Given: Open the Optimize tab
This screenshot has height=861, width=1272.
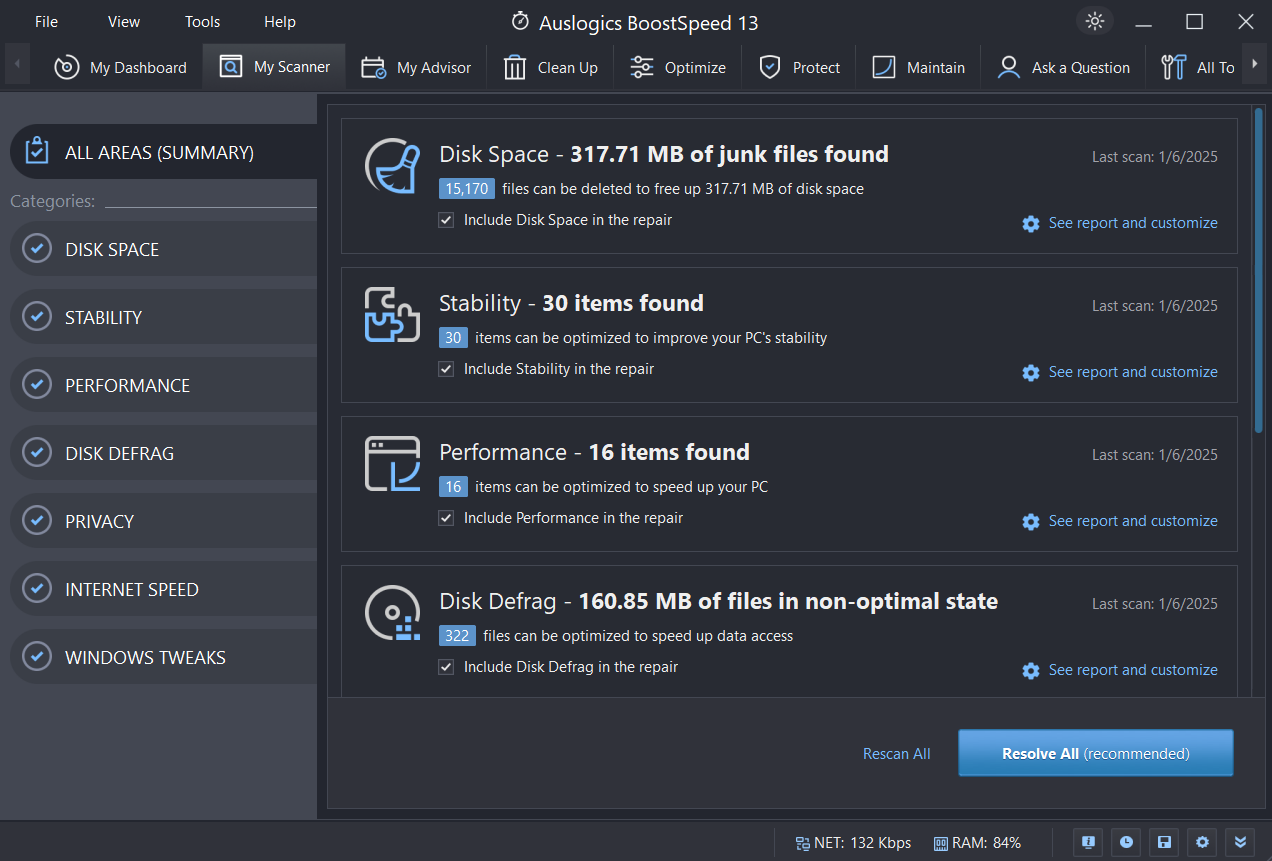Looking at the screenshot, I should click(678, 67).
